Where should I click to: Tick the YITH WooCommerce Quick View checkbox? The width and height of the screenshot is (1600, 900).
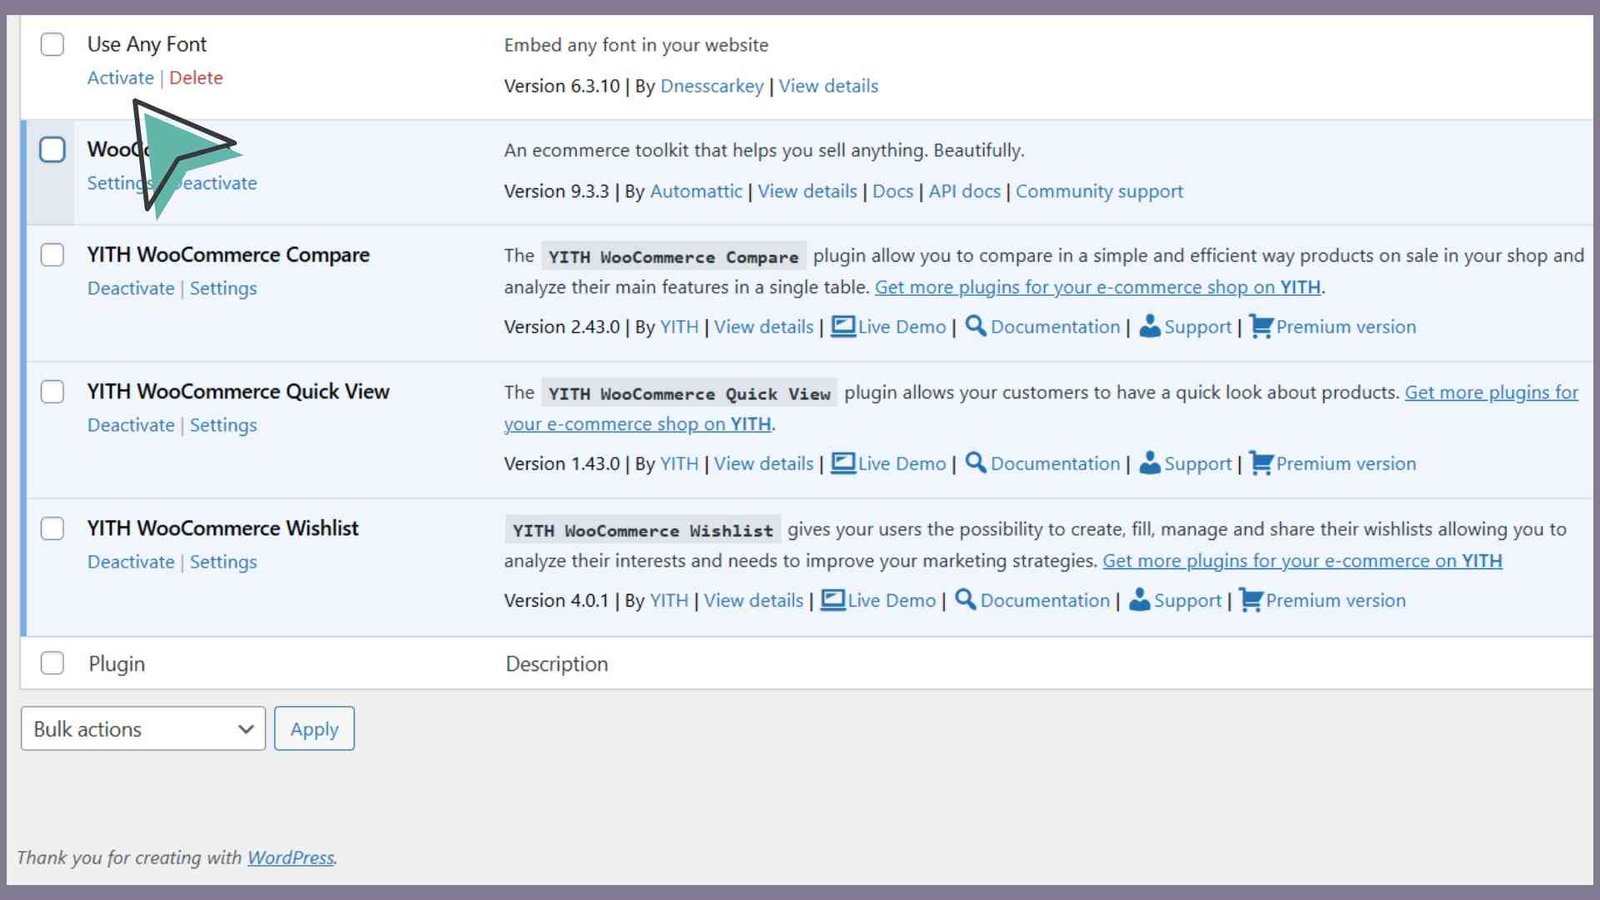coord(52,392)
